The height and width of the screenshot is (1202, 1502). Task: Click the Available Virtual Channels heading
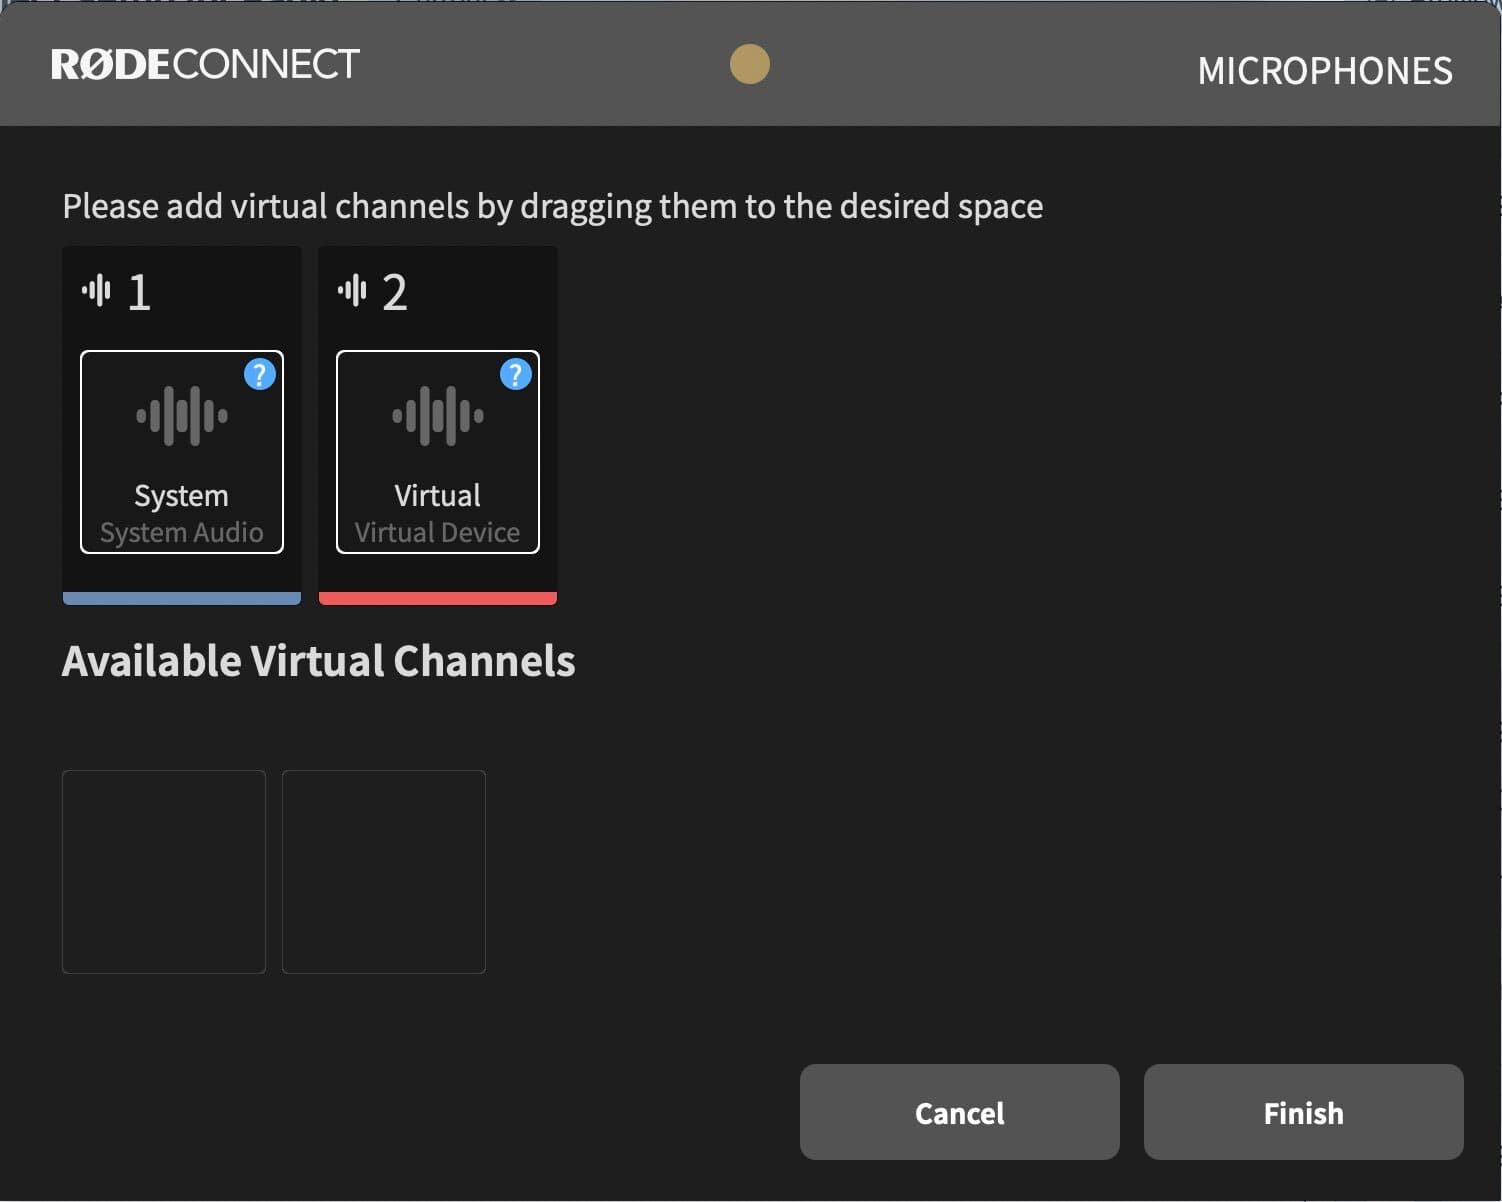tap(319, 660)
